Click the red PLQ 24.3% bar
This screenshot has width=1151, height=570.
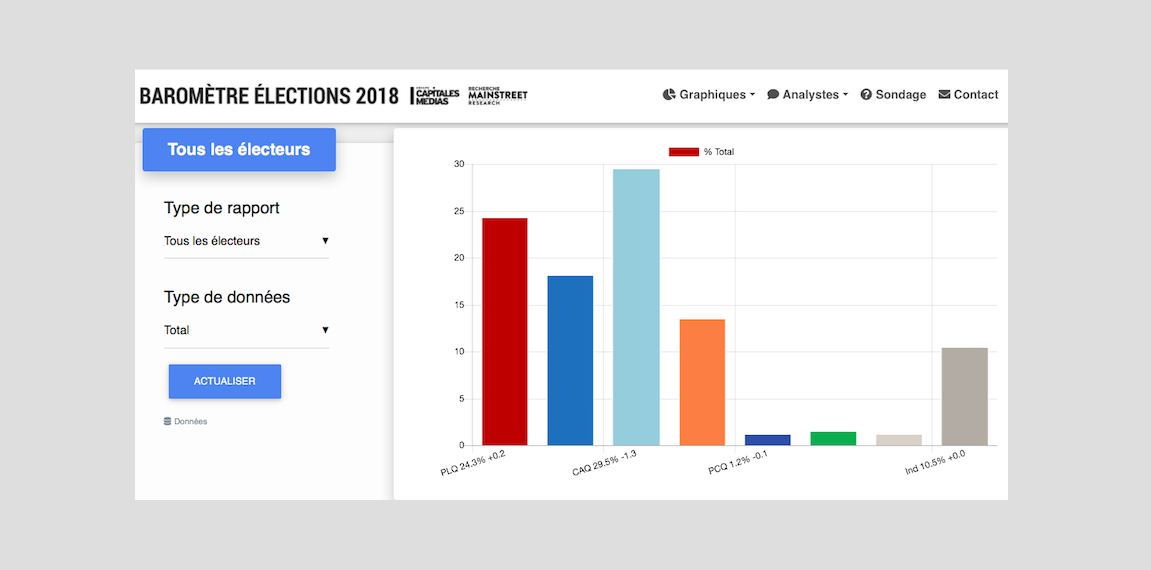click(504, 331)
